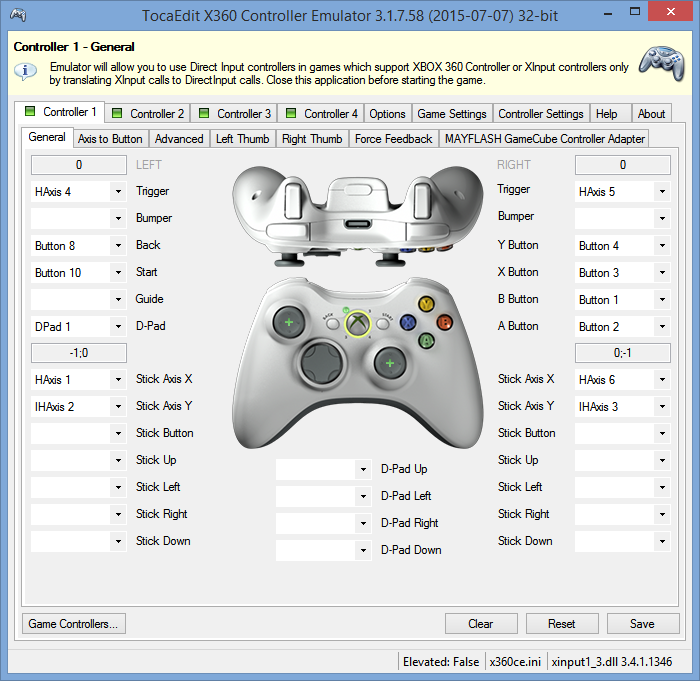Expand the right Stick Down dropdown

coord(662,541)
